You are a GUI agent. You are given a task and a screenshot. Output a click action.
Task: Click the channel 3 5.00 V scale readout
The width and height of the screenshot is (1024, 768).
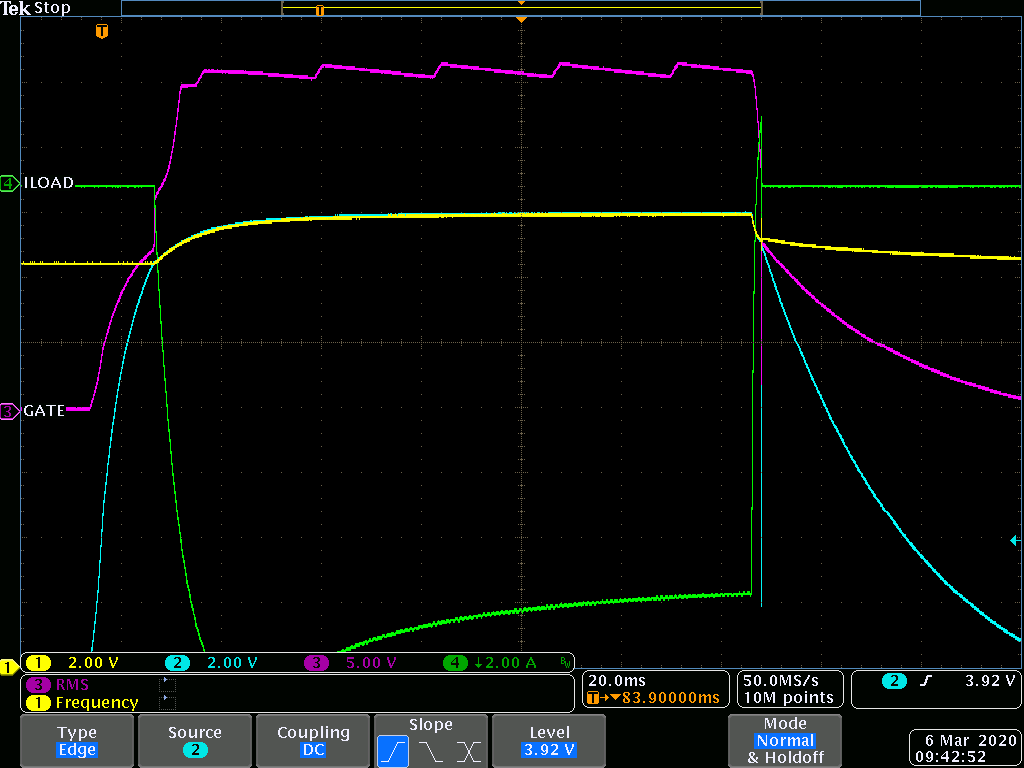pos(371,663)
